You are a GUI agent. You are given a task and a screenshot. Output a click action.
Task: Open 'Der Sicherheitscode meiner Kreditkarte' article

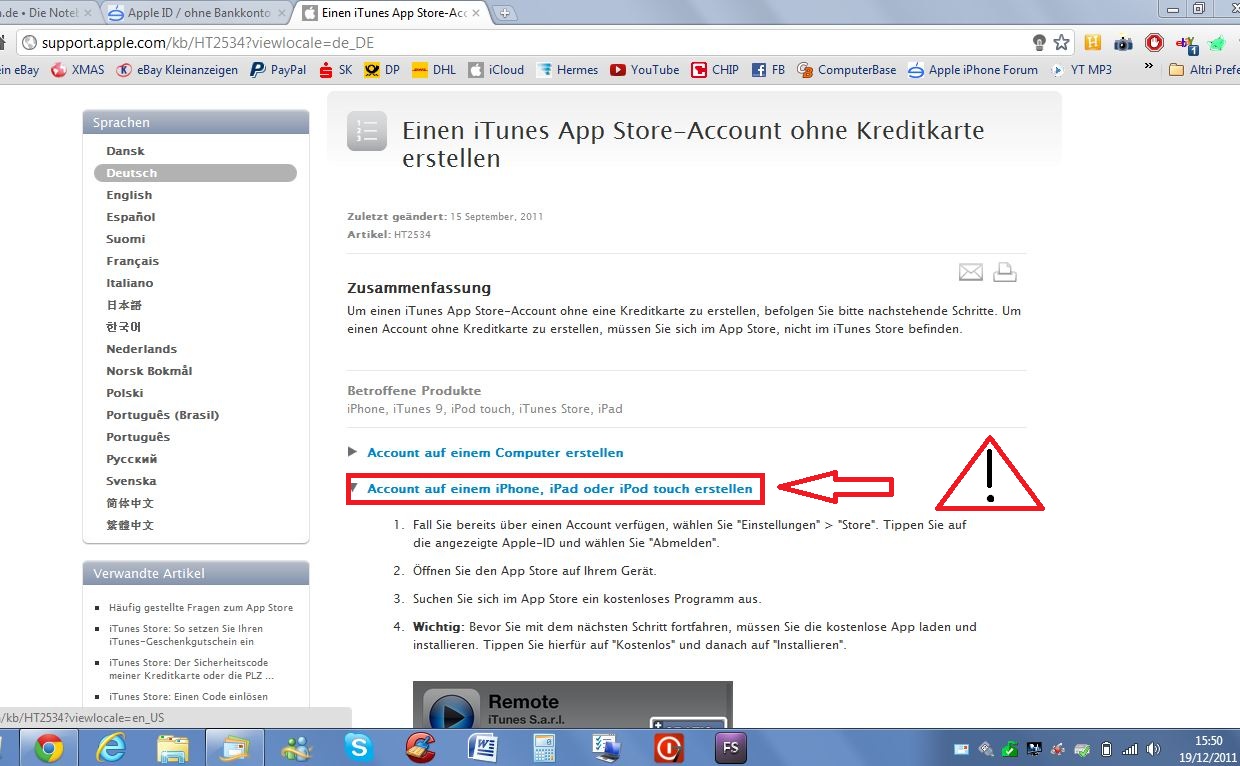point(192,669)
